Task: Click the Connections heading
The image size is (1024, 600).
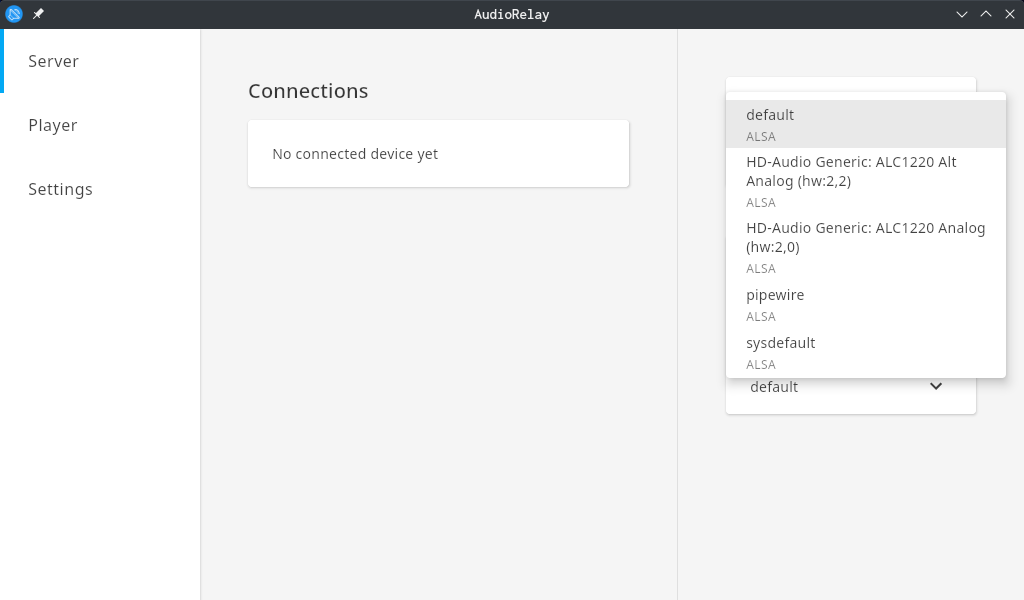Action: click(308, 91)
